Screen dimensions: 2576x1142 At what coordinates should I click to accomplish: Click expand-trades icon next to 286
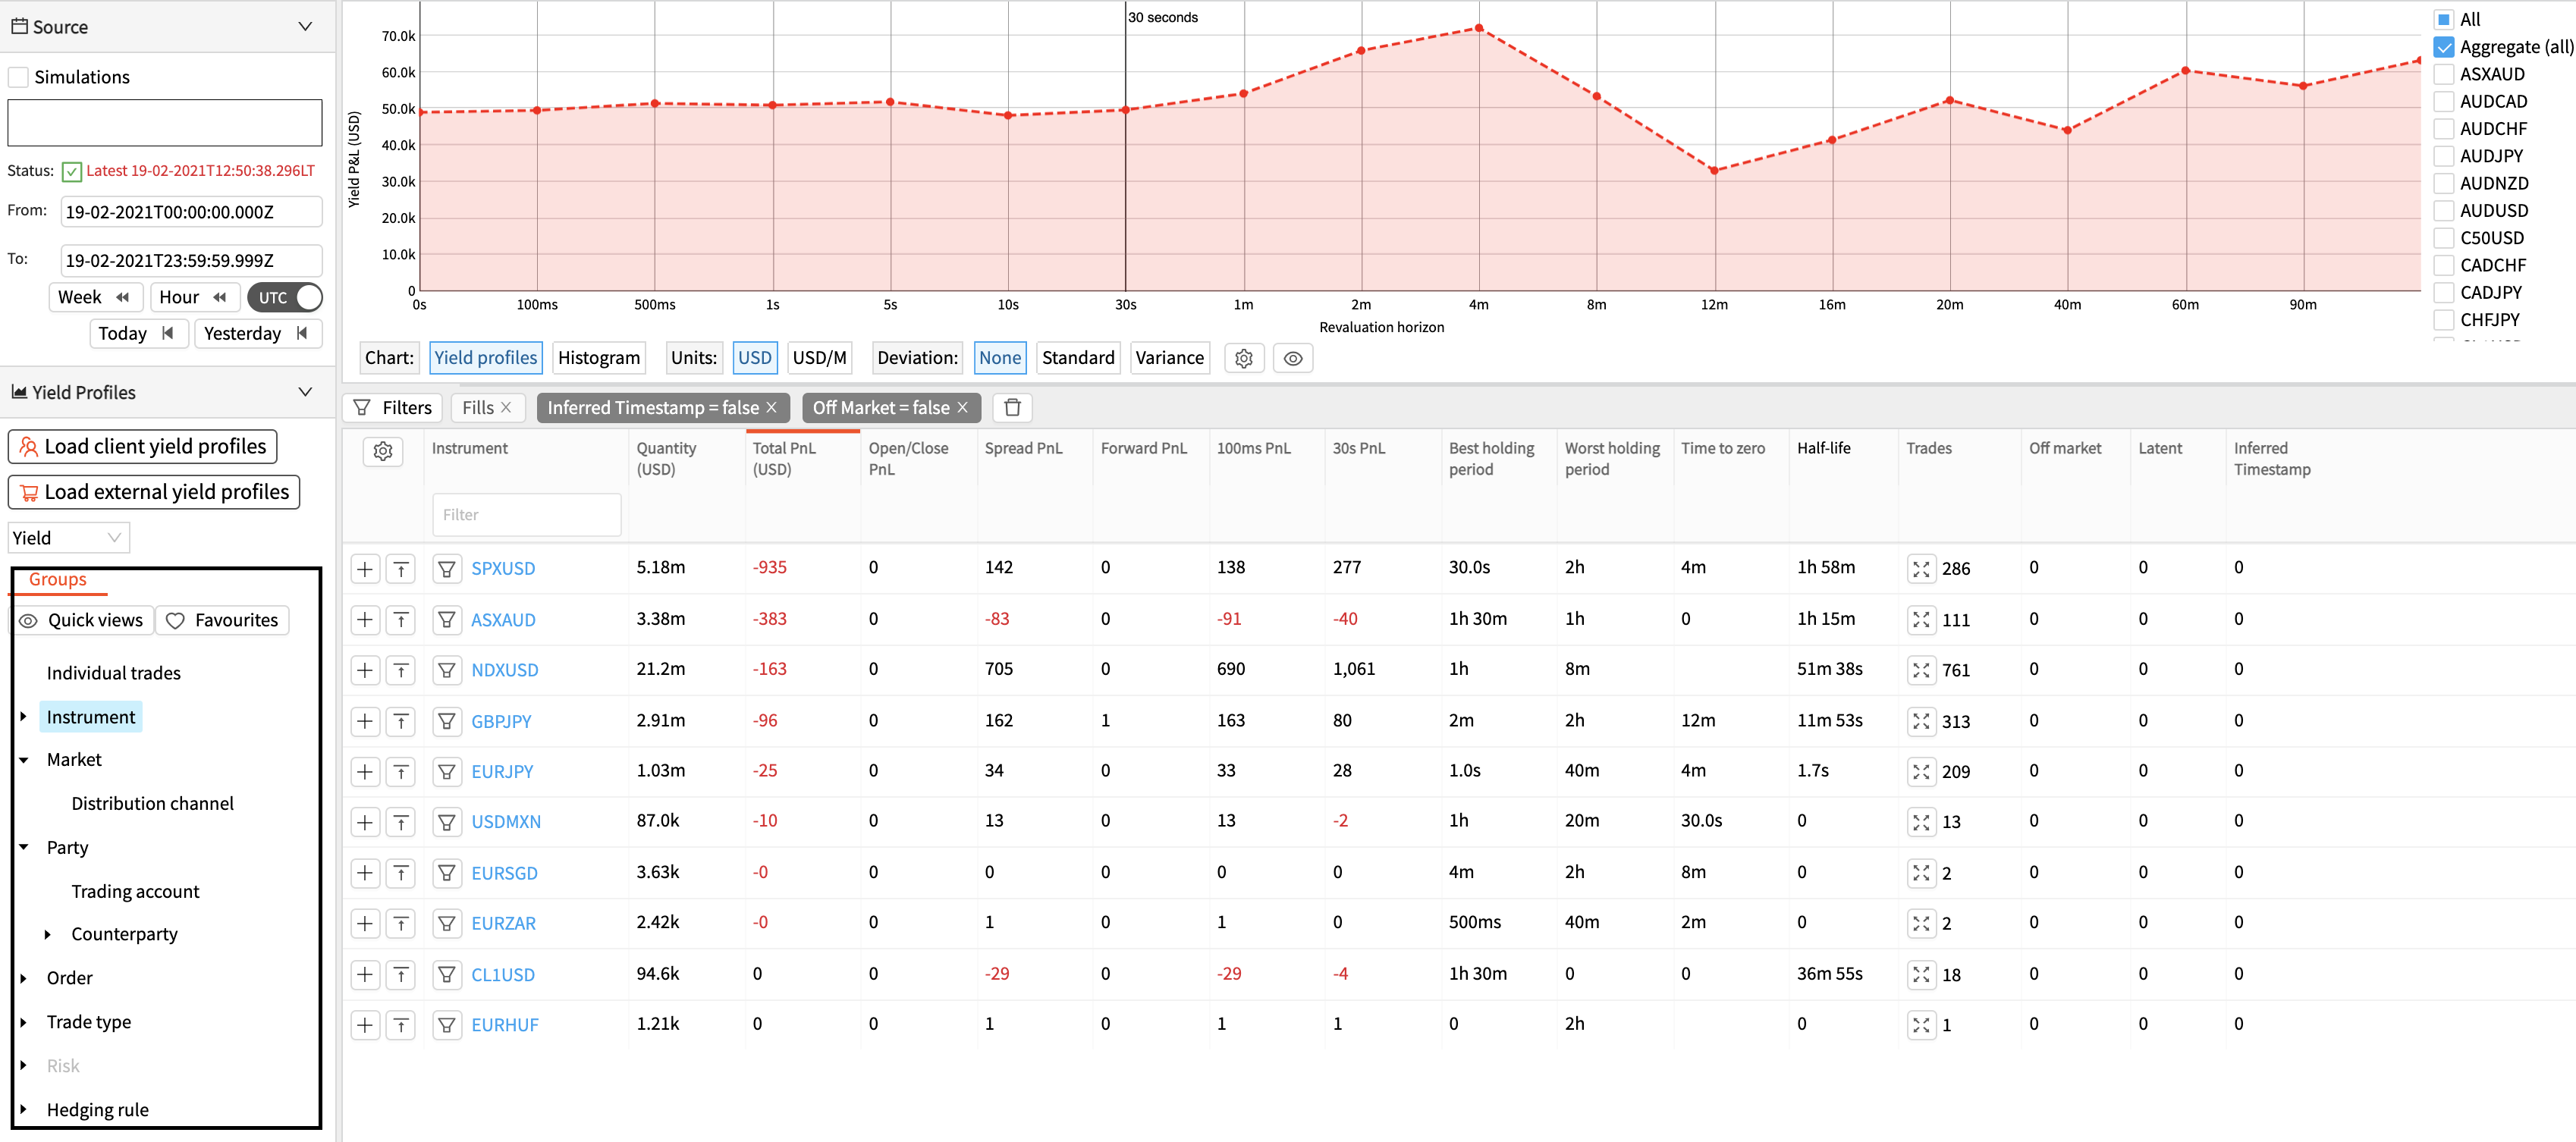1921,568
